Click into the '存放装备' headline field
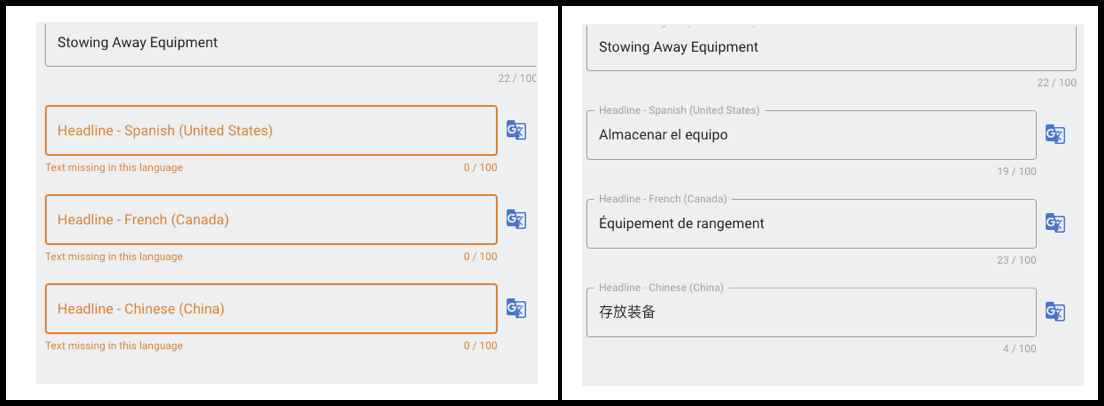Viewport: 1104px width, 406px height. [x=810, y=313]
